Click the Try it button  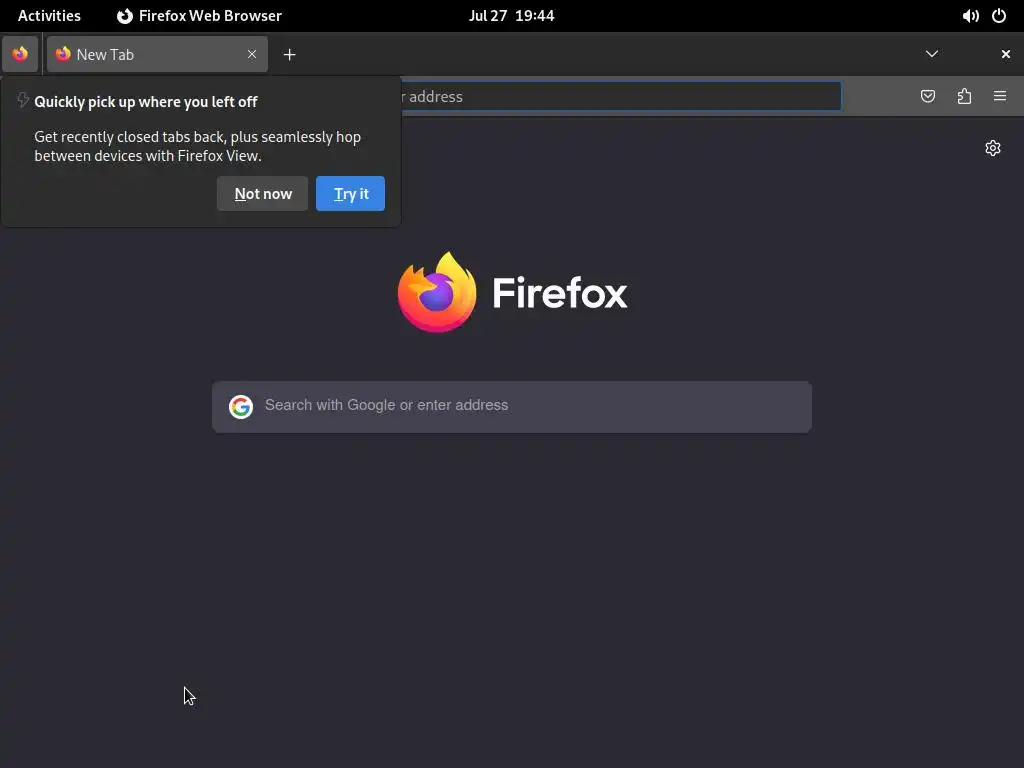(x=351, y=194)
